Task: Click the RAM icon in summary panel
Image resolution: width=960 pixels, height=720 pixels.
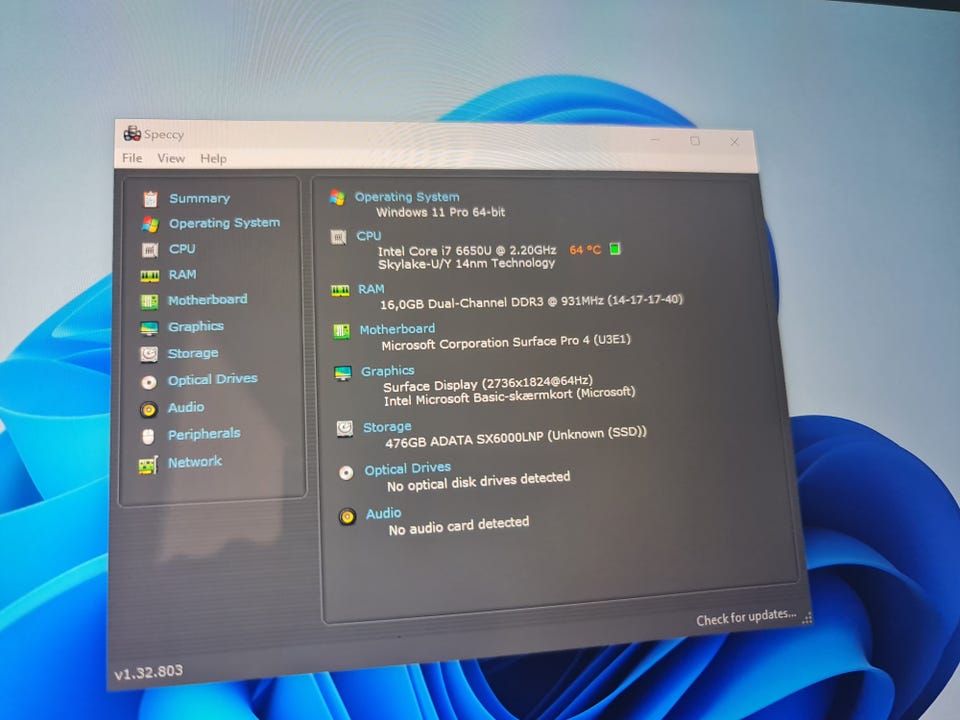Action: (x=340, y=290)
